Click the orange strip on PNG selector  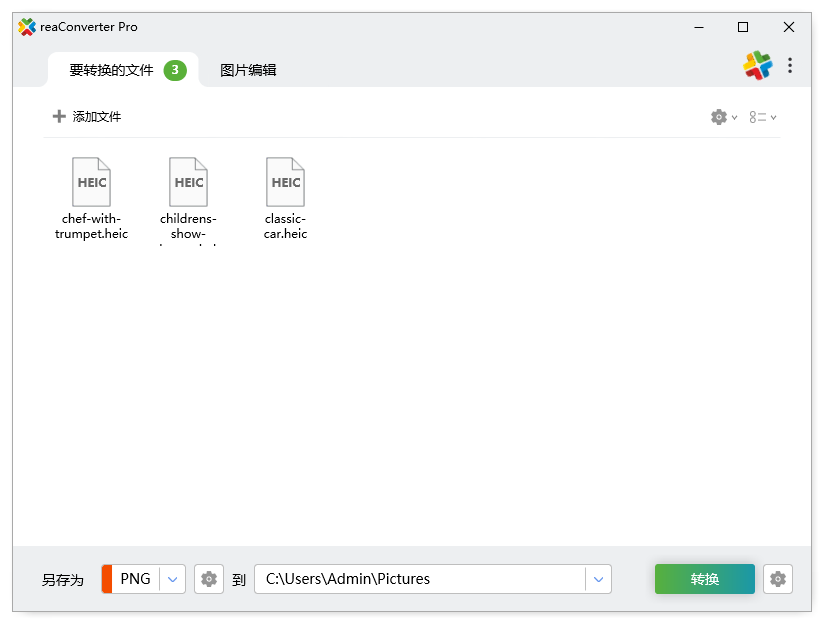click(x=106, y=579)
